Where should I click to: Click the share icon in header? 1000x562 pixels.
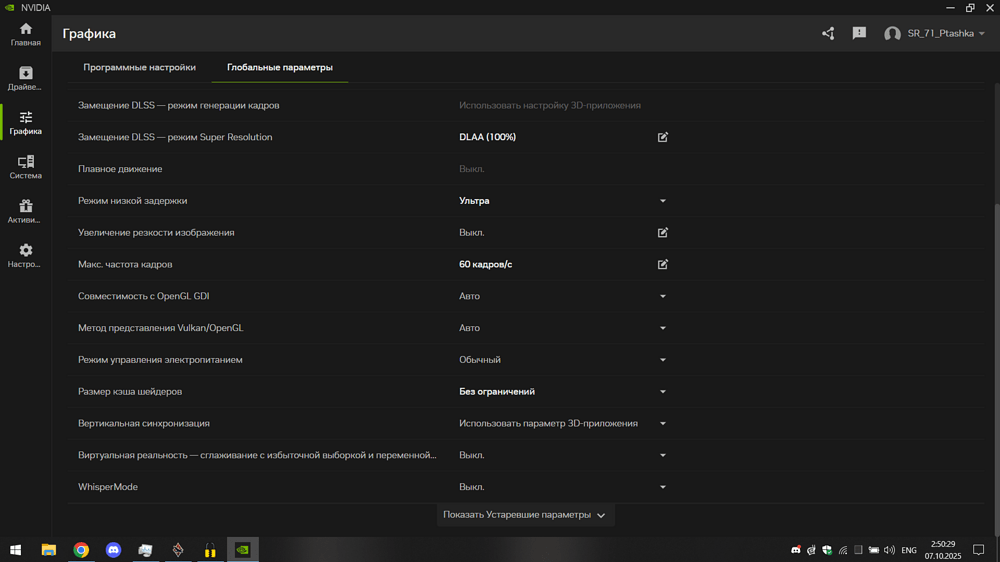[828, 33]
